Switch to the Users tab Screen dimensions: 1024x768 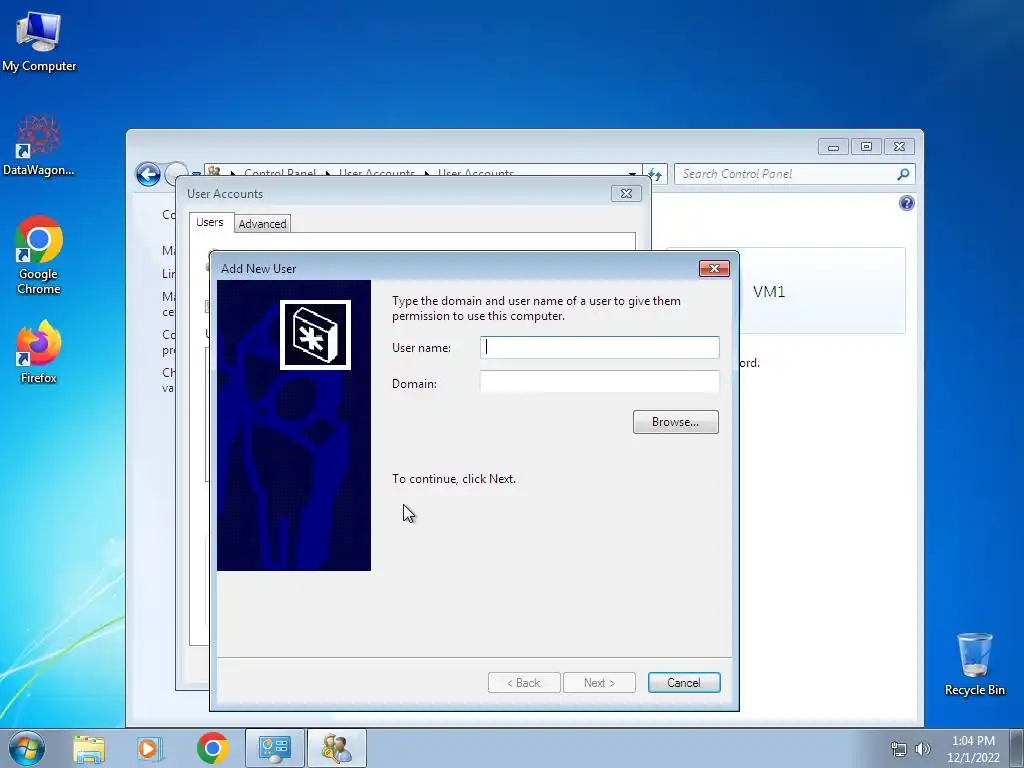[x=210, y=222]
